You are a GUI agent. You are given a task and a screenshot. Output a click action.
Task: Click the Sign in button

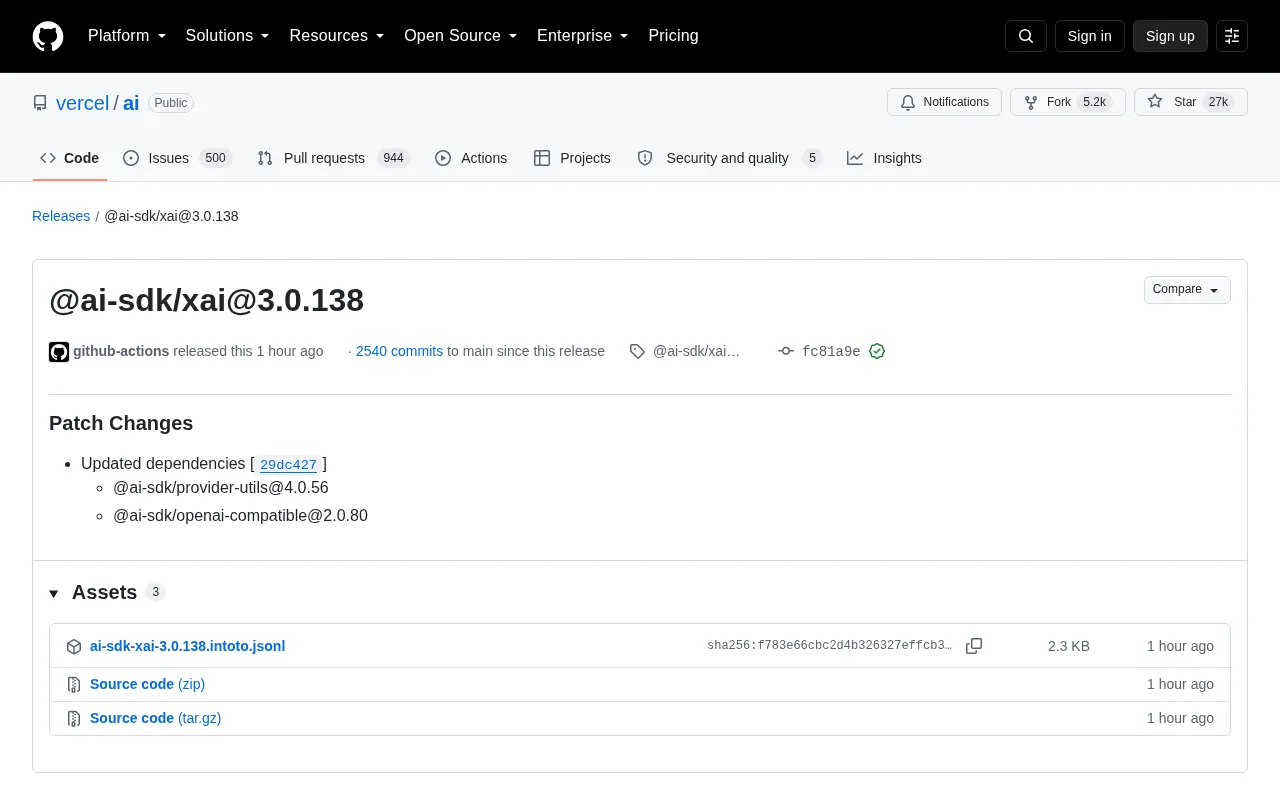[1089, 36]
